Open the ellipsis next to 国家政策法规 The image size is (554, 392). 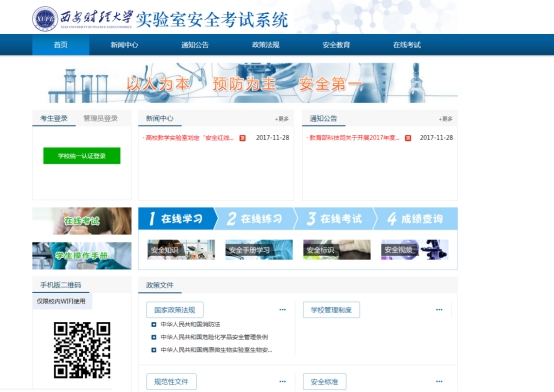pos(282,310)
